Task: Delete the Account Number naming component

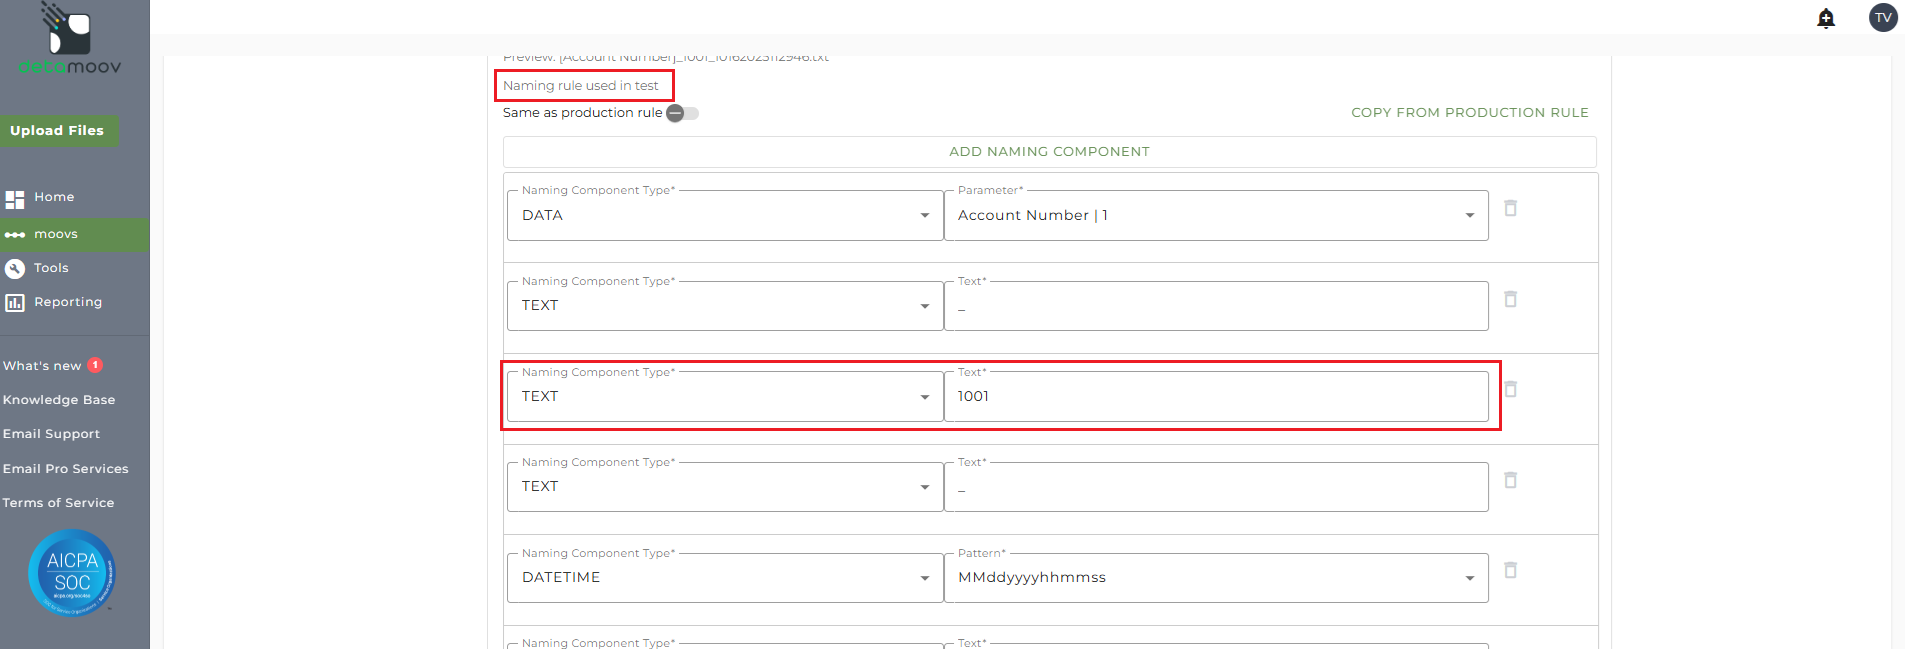Action: point(1510,208)
